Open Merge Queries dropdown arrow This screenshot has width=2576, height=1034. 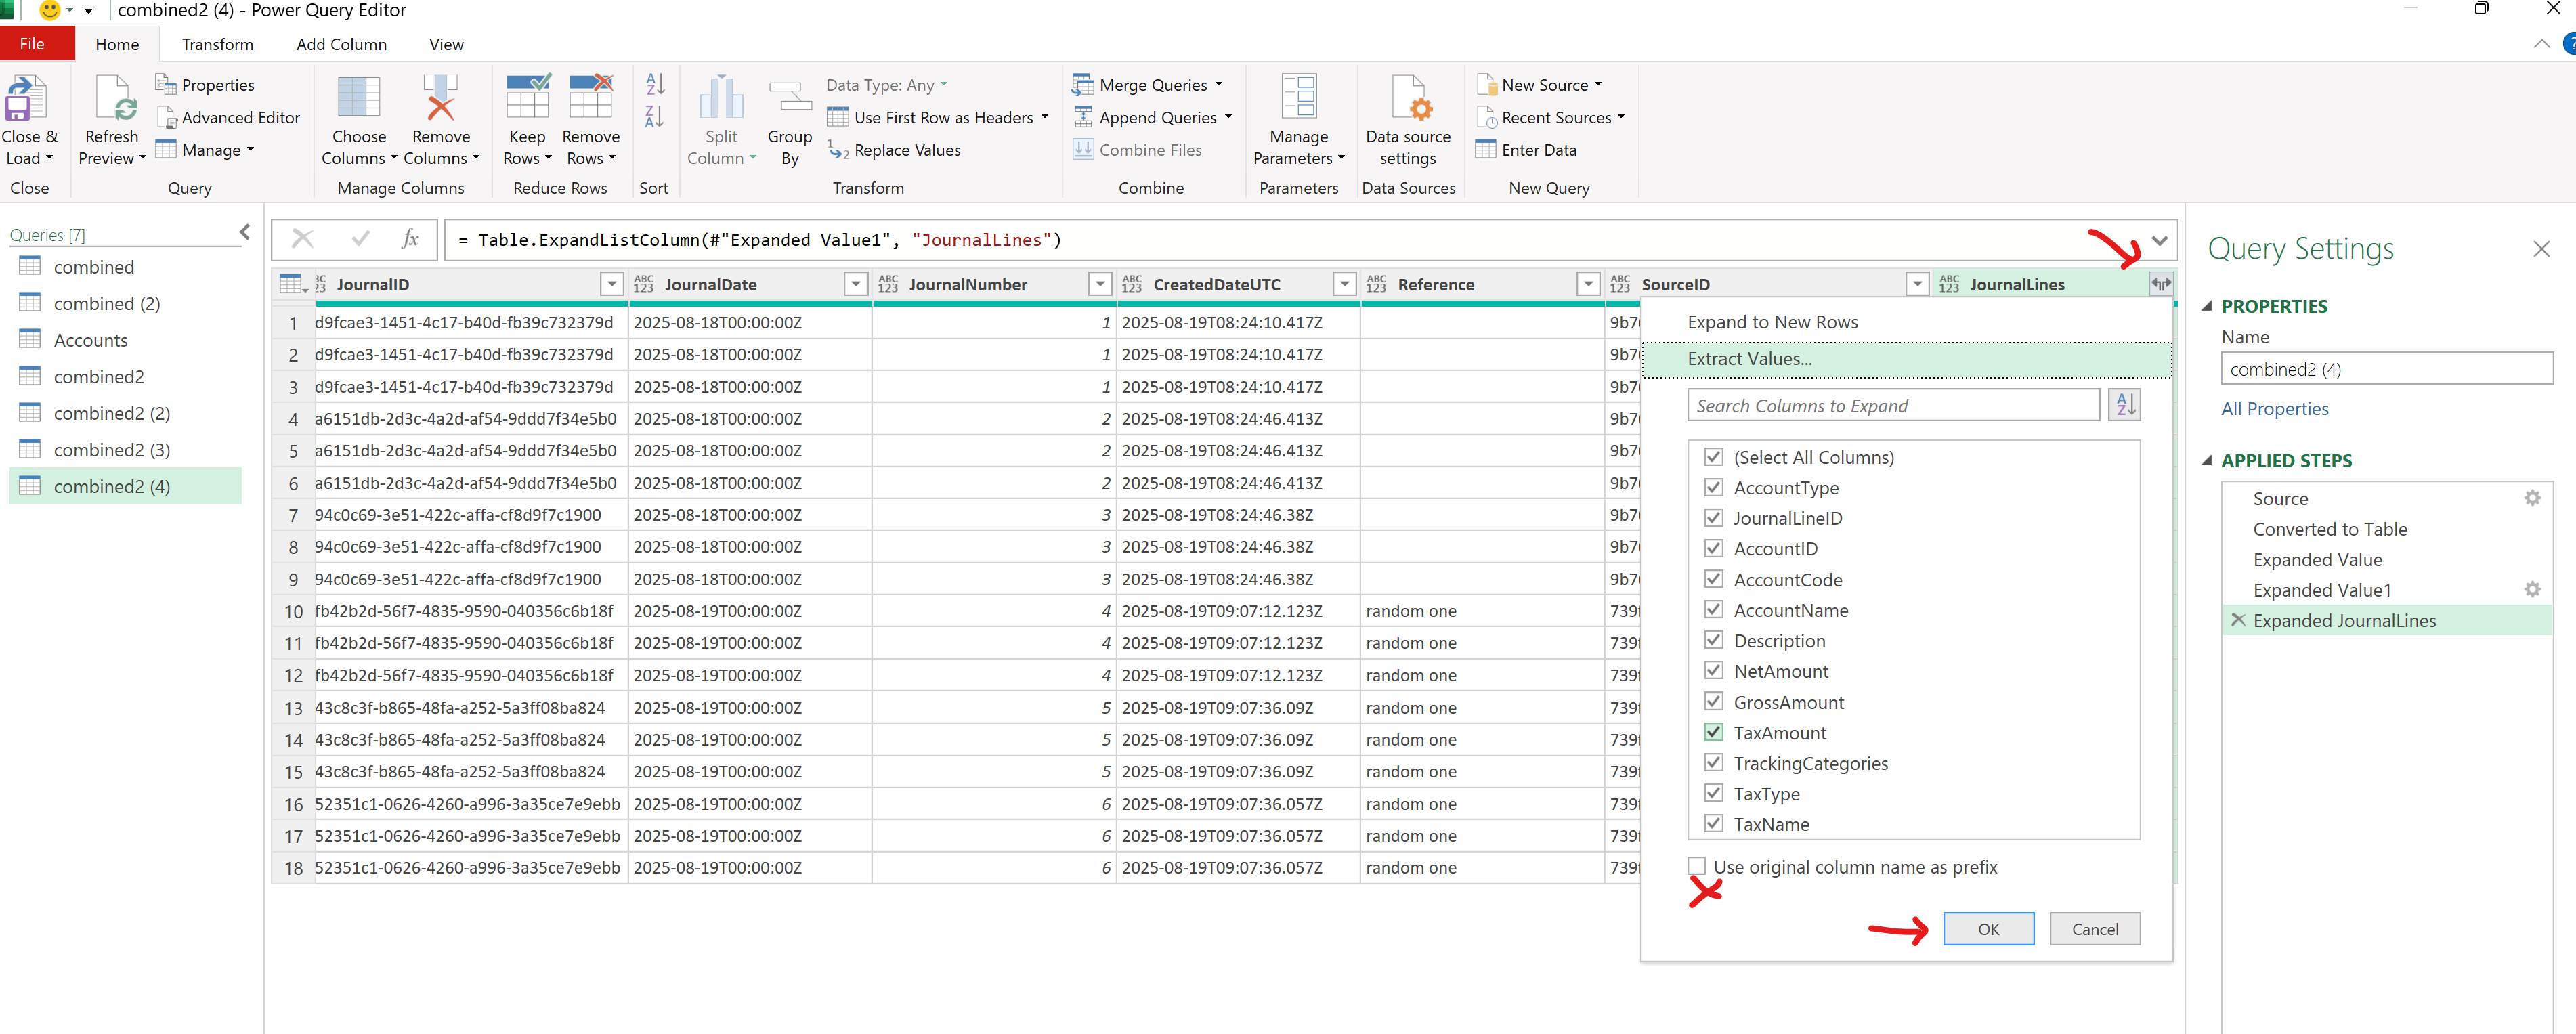pos(1219,85)
